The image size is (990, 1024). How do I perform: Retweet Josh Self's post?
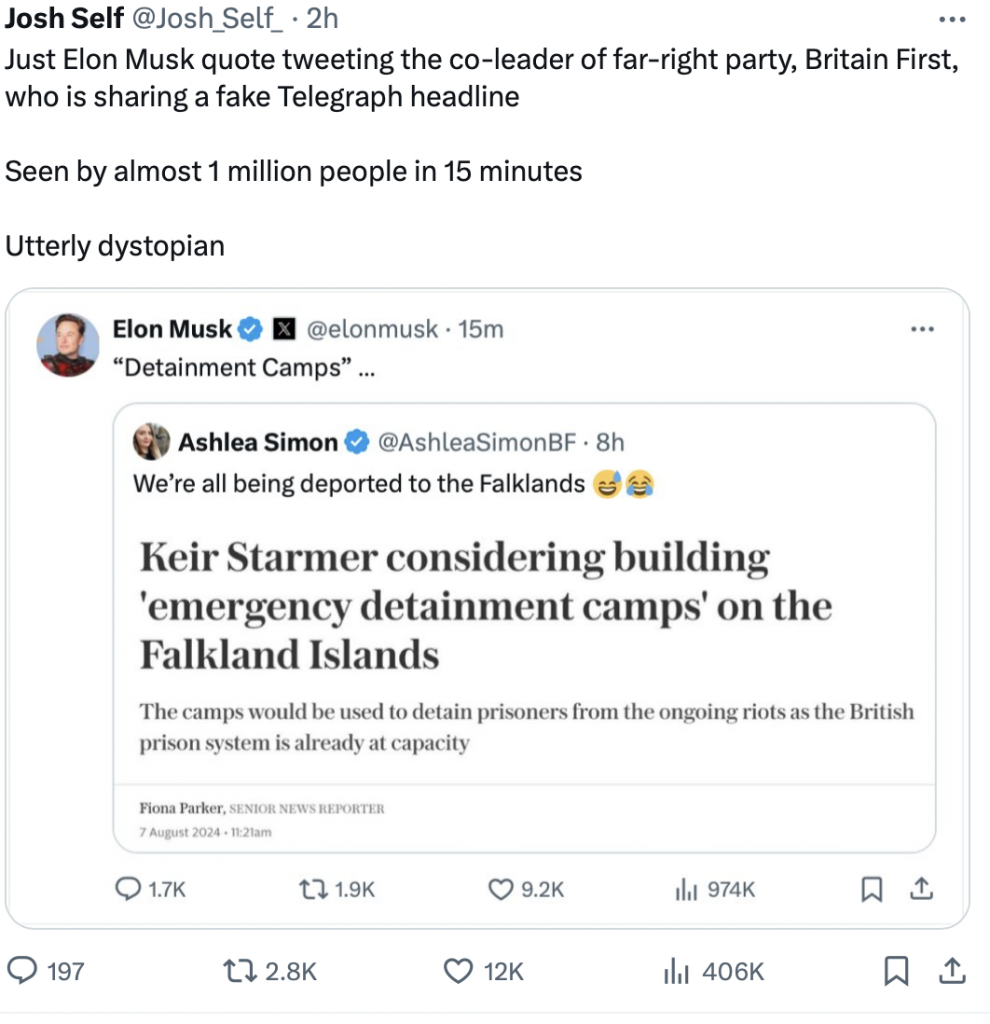coord(240,970)
